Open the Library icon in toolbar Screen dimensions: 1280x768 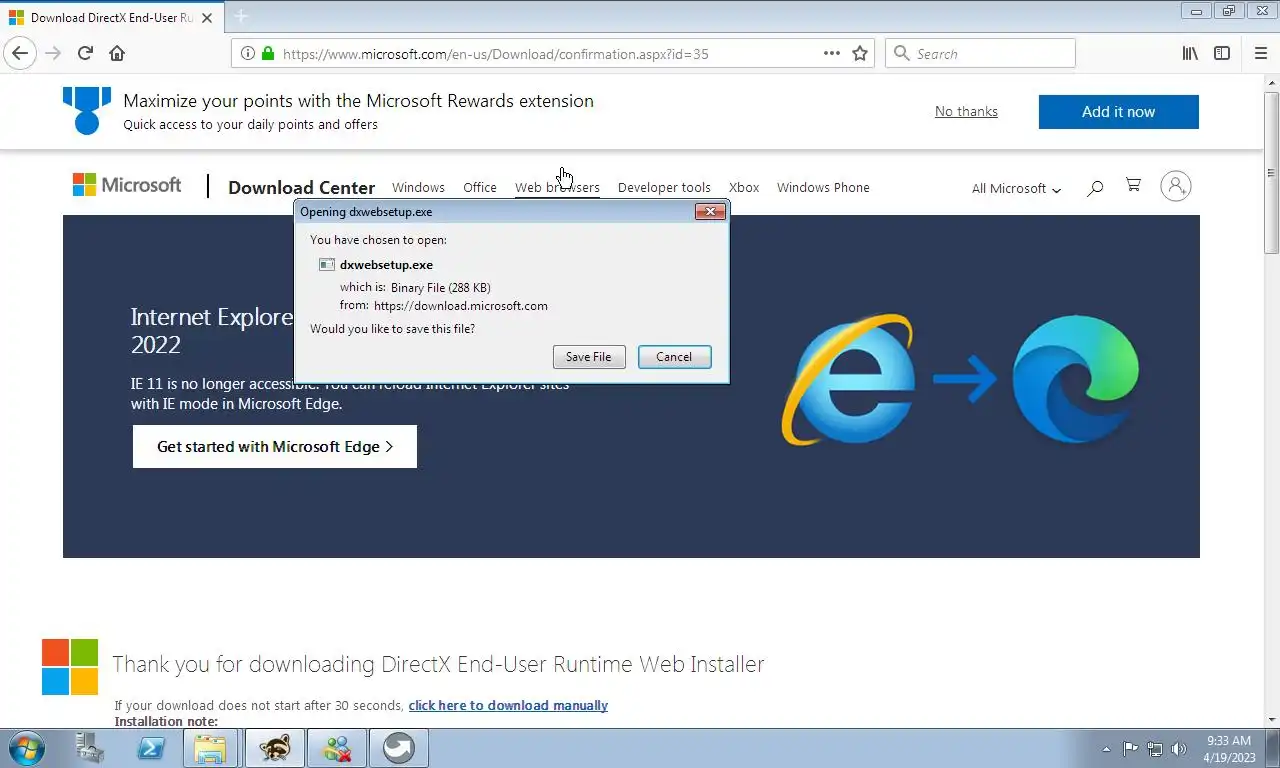(x=1190, y=54)
